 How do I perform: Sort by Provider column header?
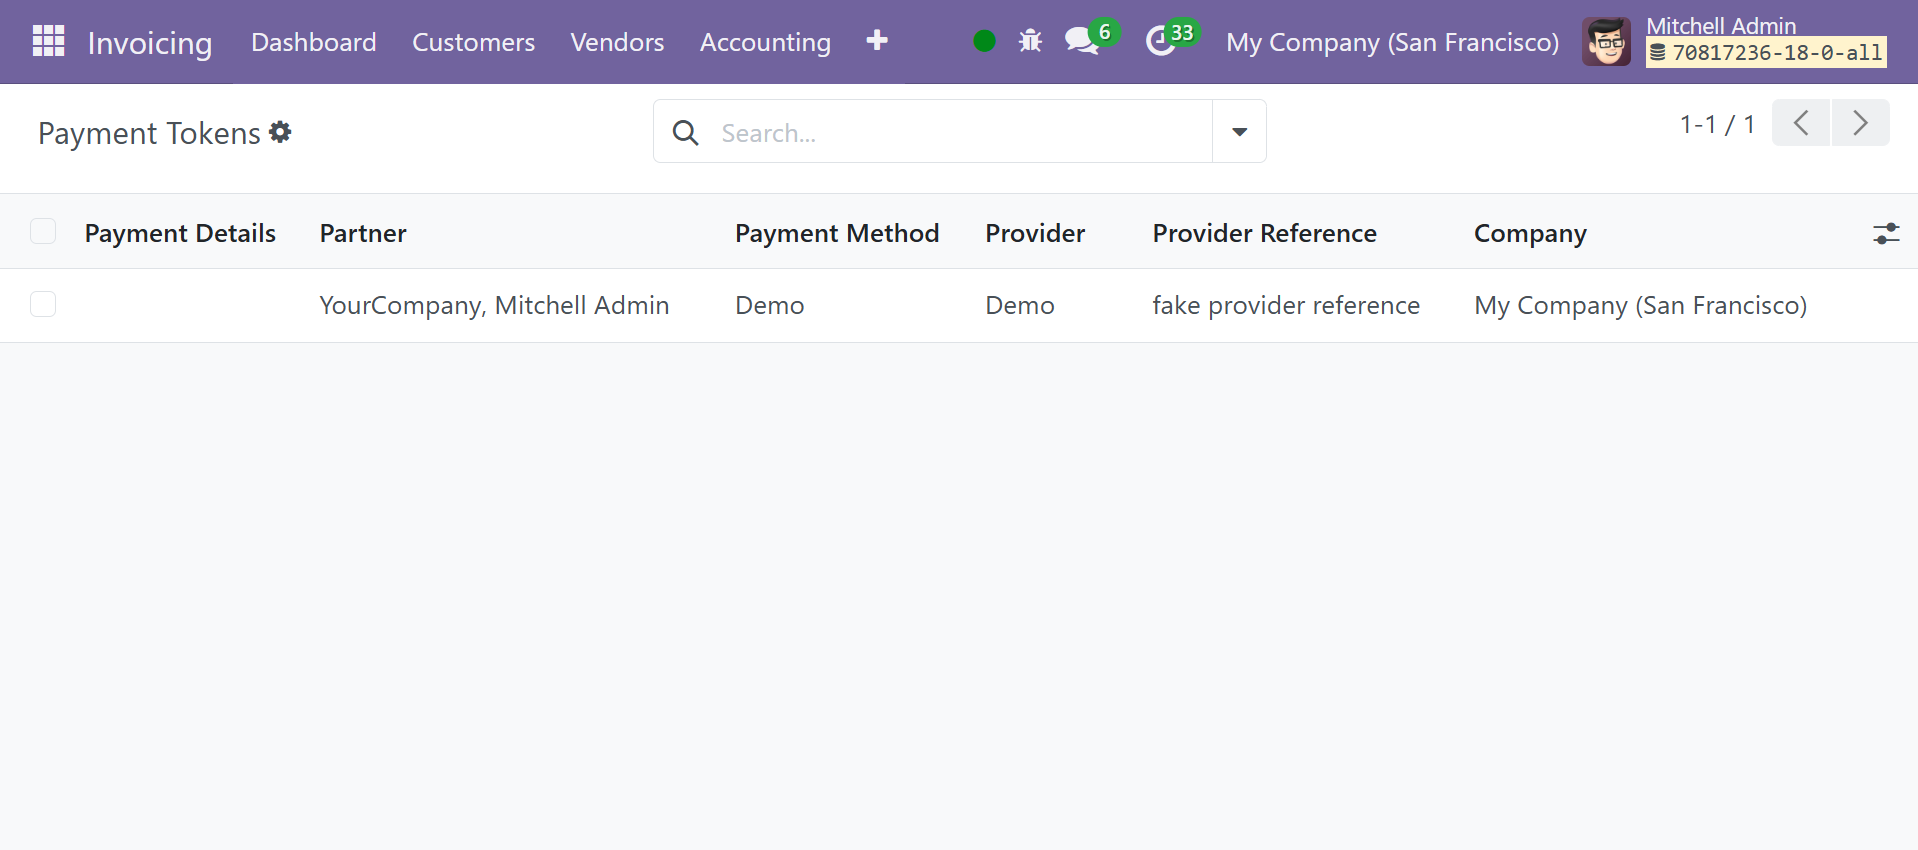pos(1035,233)
